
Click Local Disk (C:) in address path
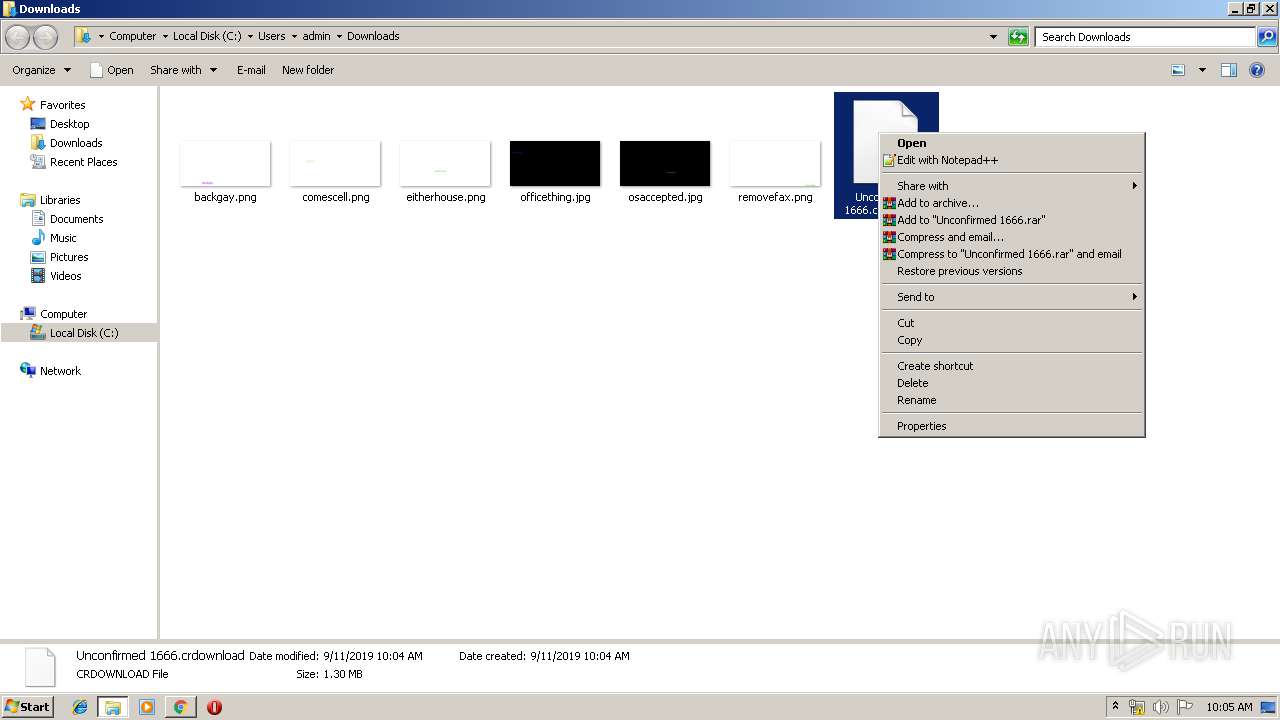pyautogui.click(x=207, y=36)
